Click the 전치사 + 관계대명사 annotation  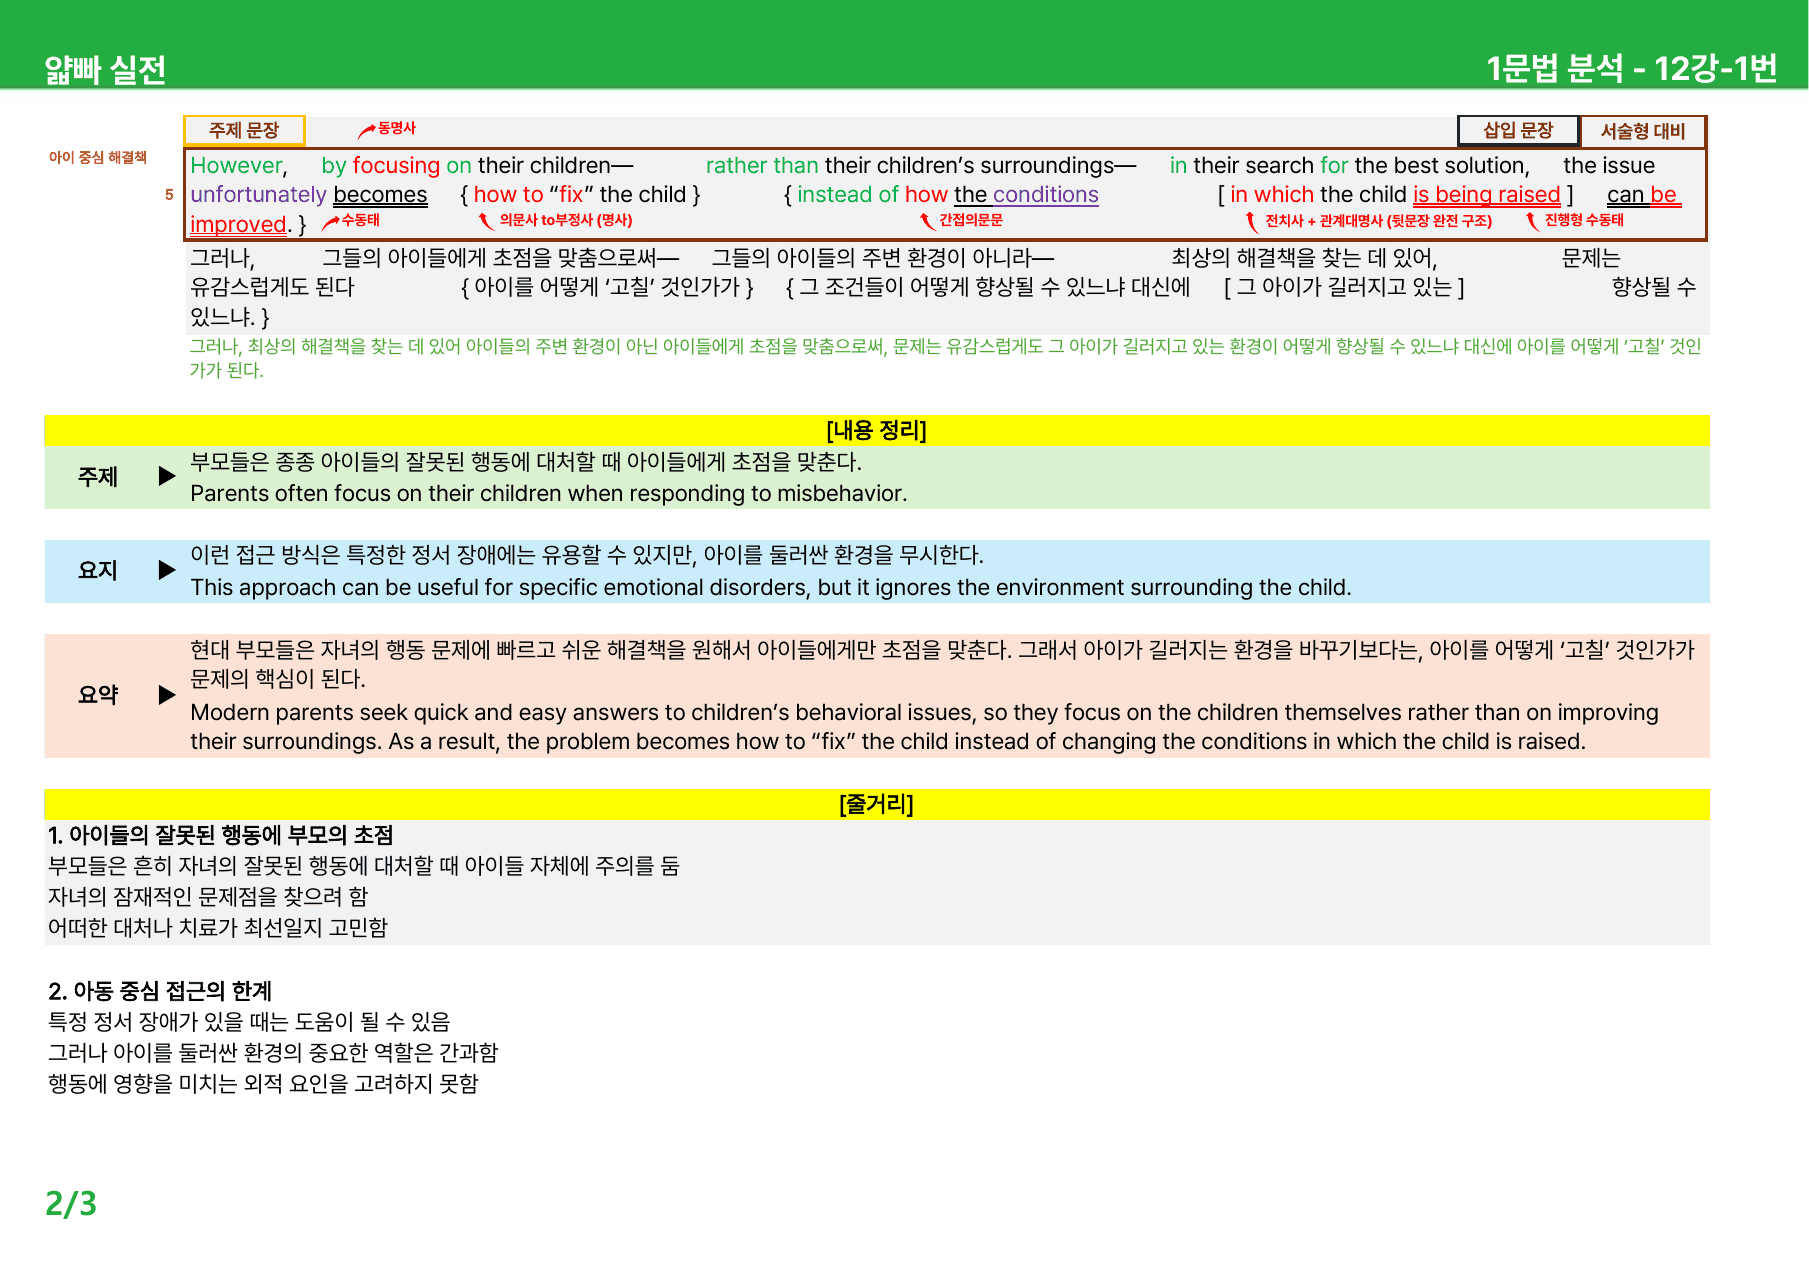pos(1378,221)
